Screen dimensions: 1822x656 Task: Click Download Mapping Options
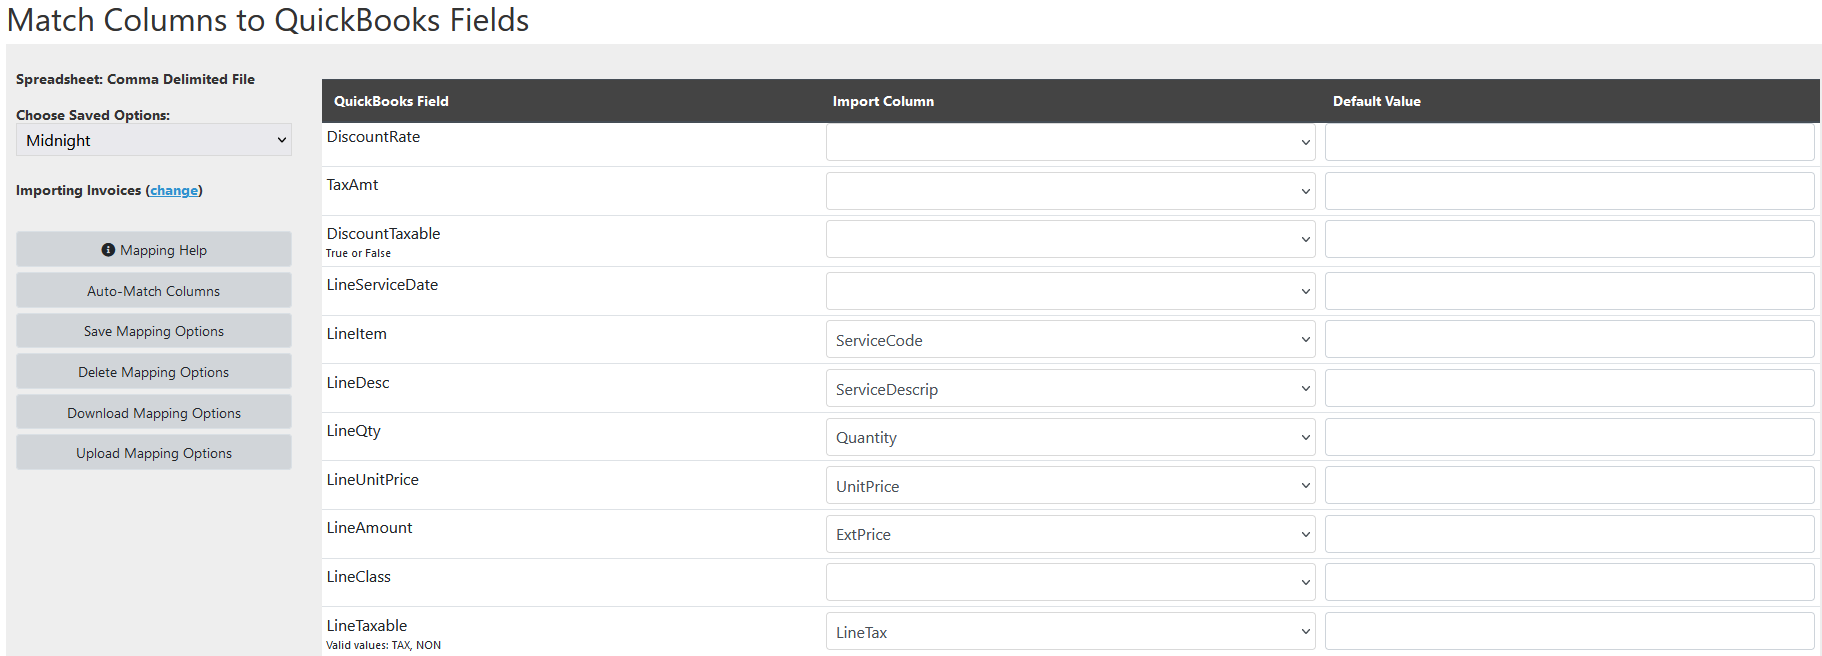click(154, 413)
